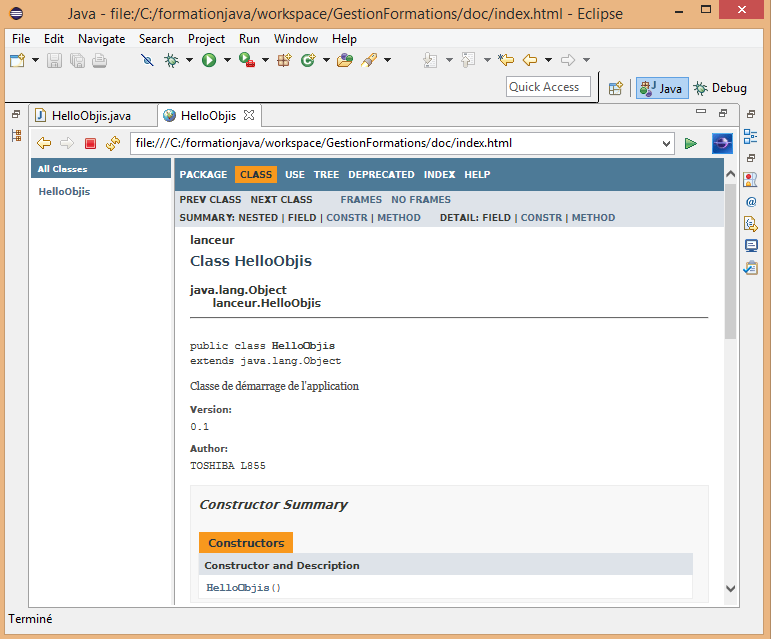The width and height of the screenshot is (772, 644).
Task: Open the Navigate menu
Action: (101, 39)
